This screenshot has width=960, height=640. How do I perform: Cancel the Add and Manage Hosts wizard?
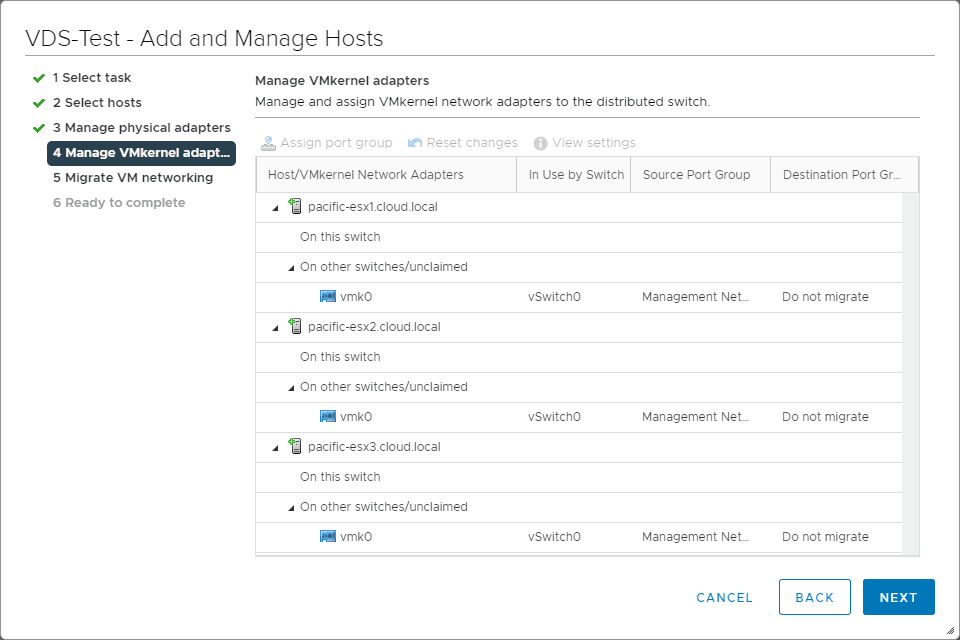(724, 597)
